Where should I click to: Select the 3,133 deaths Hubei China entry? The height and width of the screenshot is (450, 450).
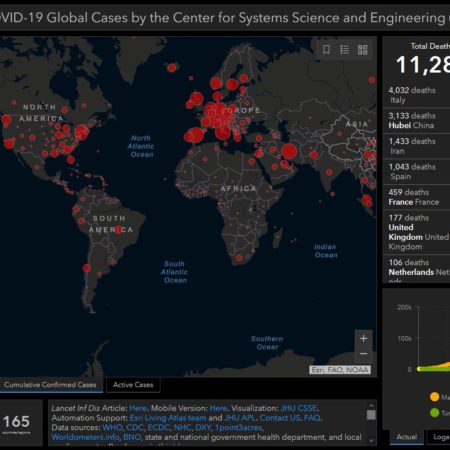coord(417,121)
